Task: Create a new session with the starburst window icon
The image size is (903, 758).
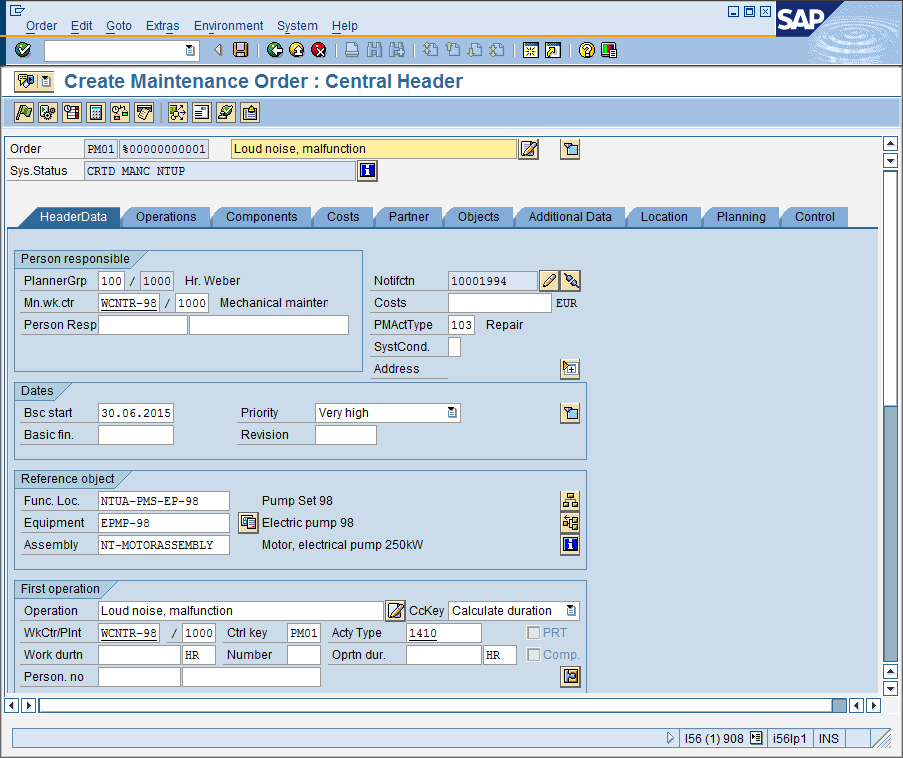Action: coord(530,50)
